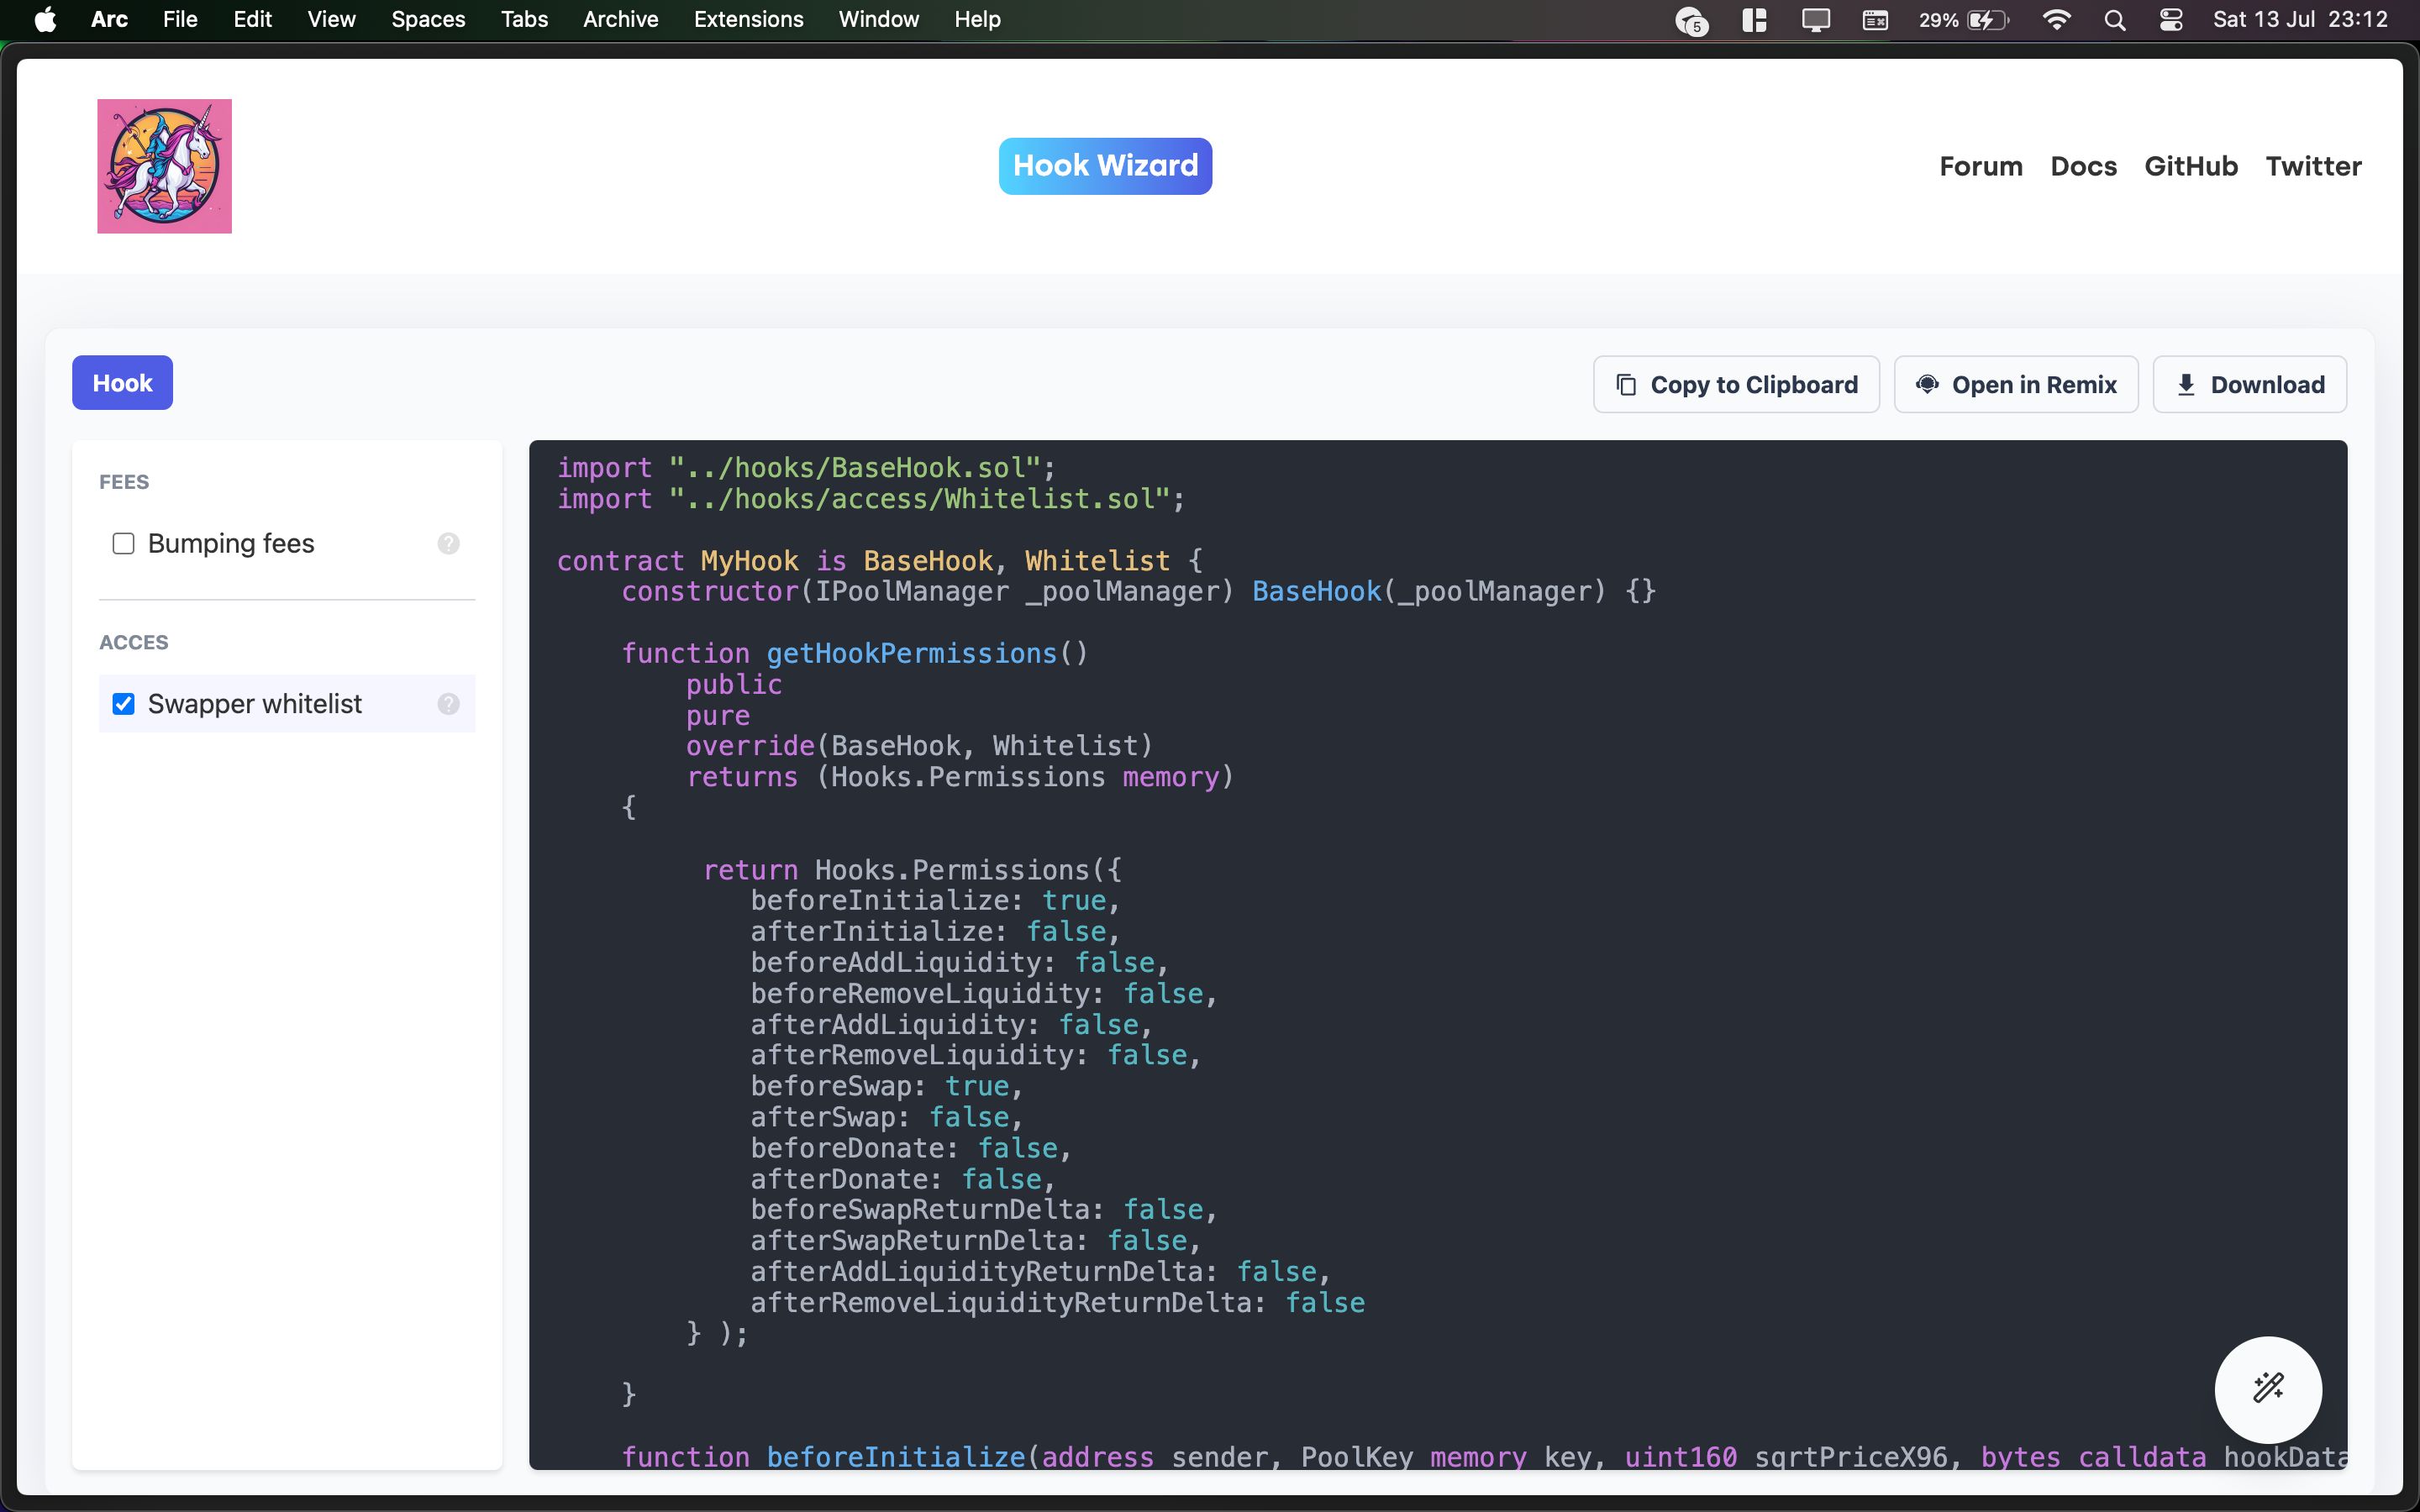Click the 'beforeDonate: false' code line

[911, 1148]
